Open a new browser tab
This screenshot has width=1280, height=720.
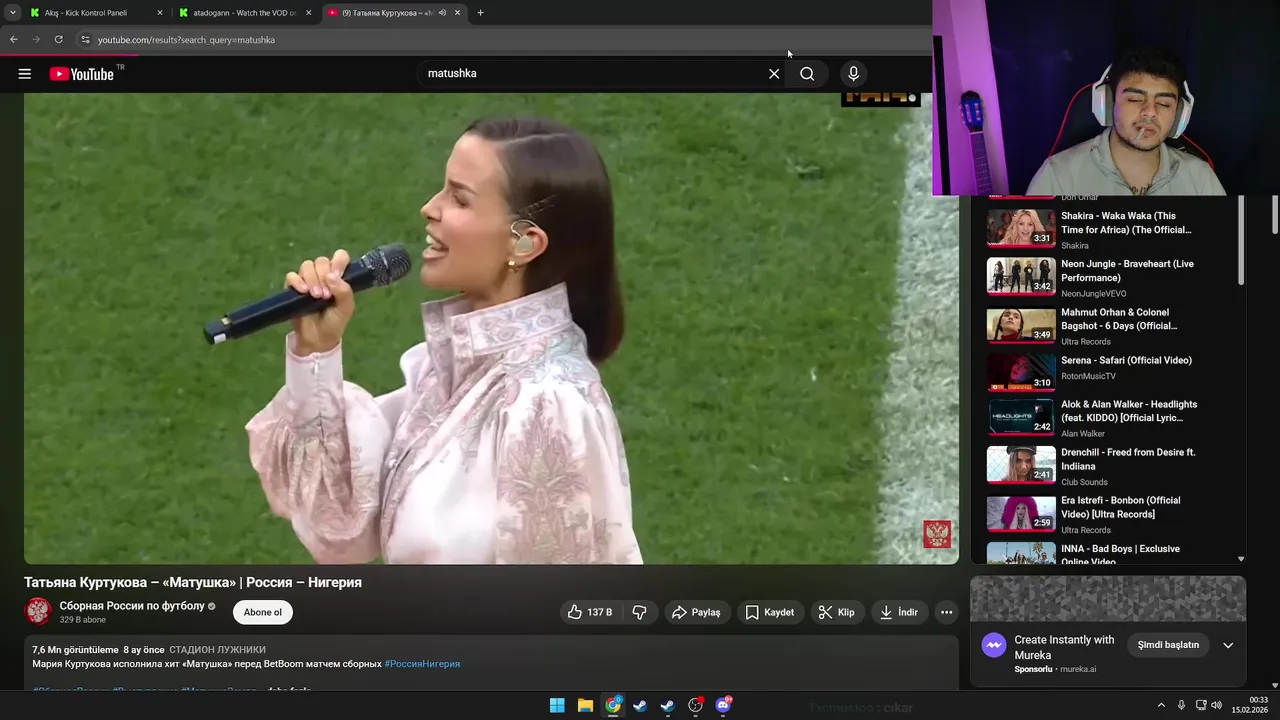480,13
